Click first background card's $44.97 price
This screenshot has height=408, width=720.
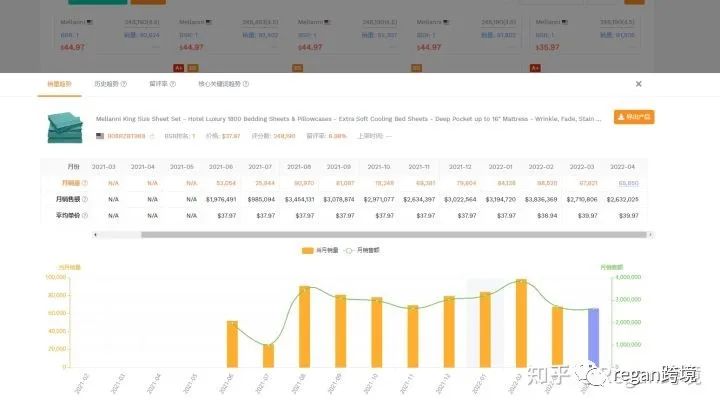tap(73, 47)
